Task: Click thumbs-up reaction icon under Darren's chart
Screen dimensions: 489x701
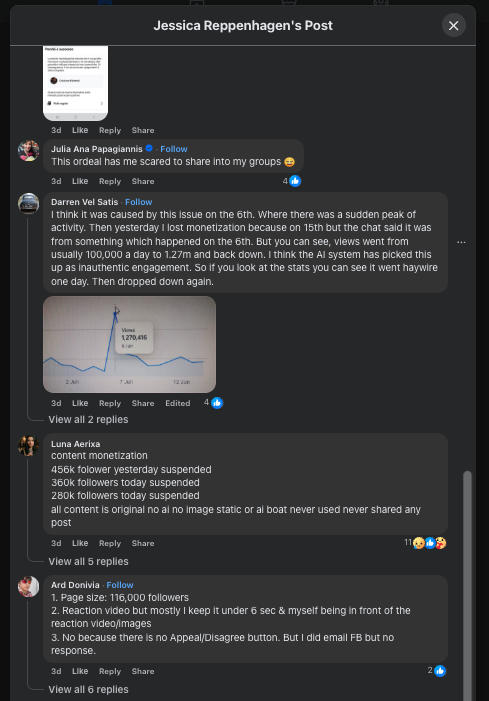Action: 217,403
